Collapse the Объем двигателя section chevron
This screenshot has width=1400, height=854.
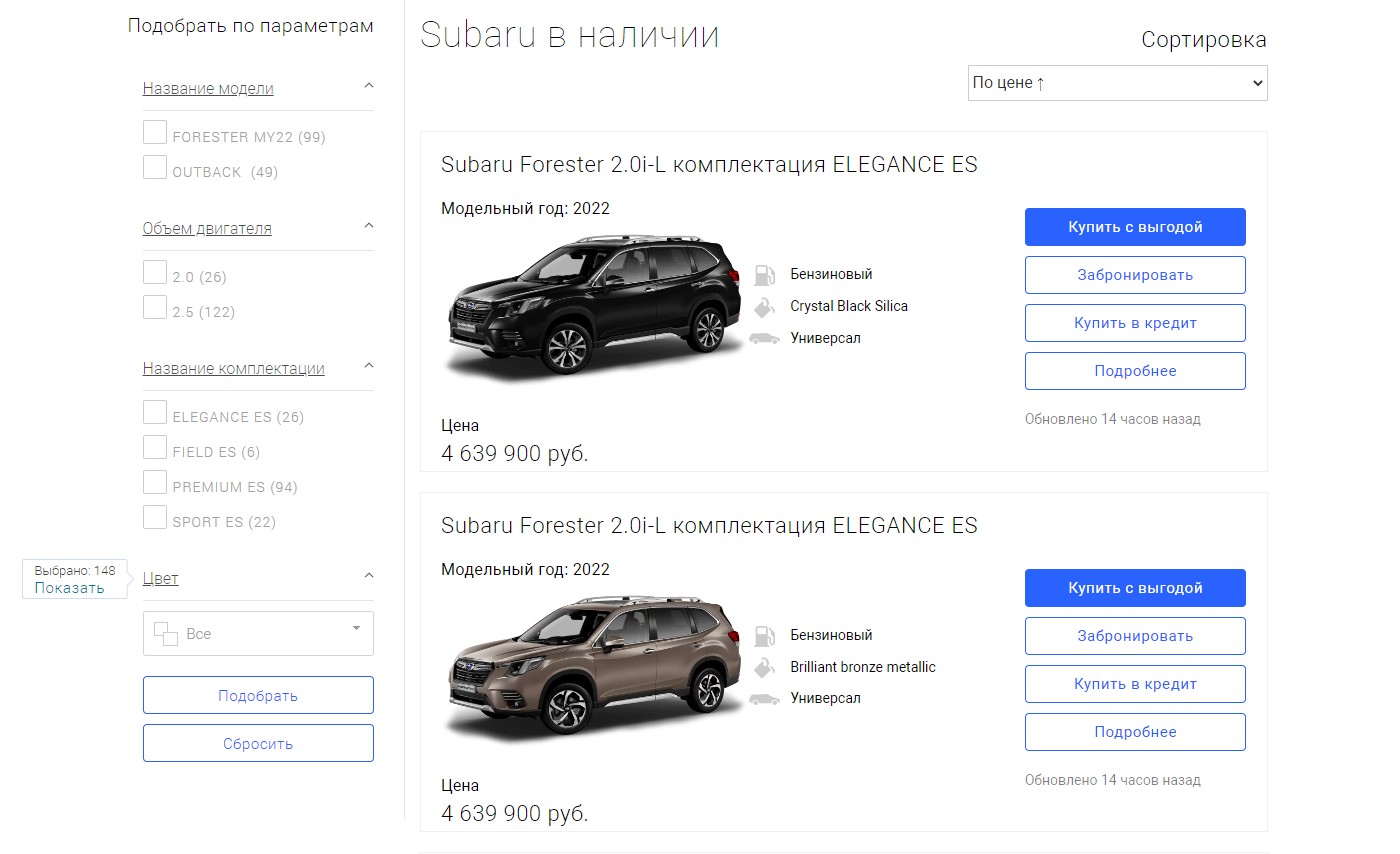coord(368,227)
